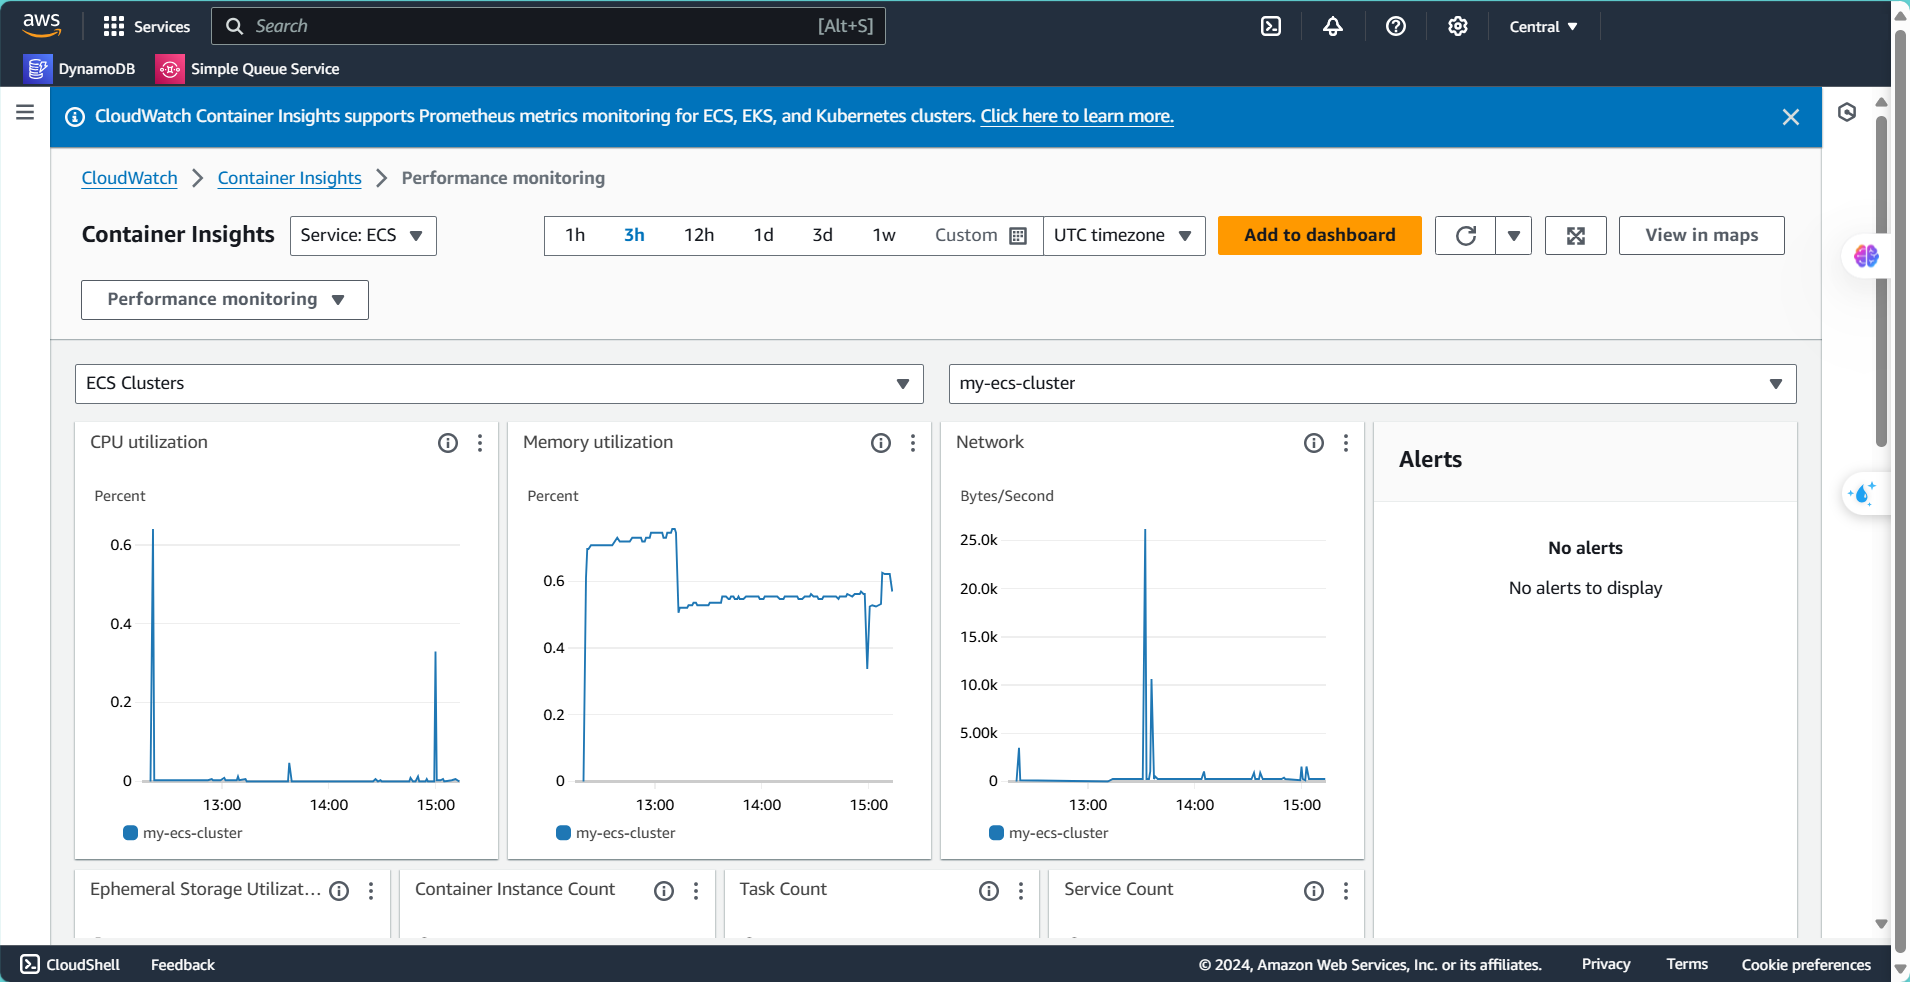Open Performance monitoring view dropdown
Image resolution: width=1910 pixels, height=982 pixels.
tap(225, 300)
